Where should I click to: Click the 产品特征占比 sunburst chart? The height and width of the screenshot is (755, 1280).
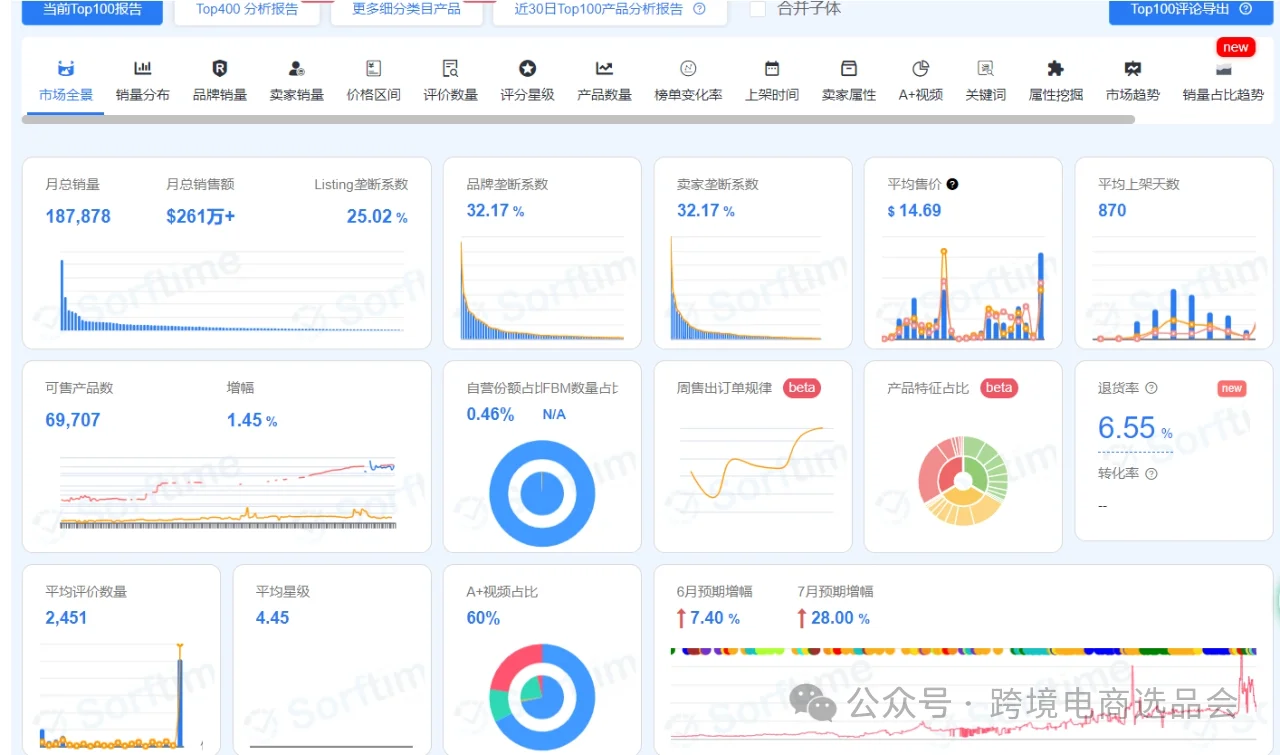click(963, 480)
